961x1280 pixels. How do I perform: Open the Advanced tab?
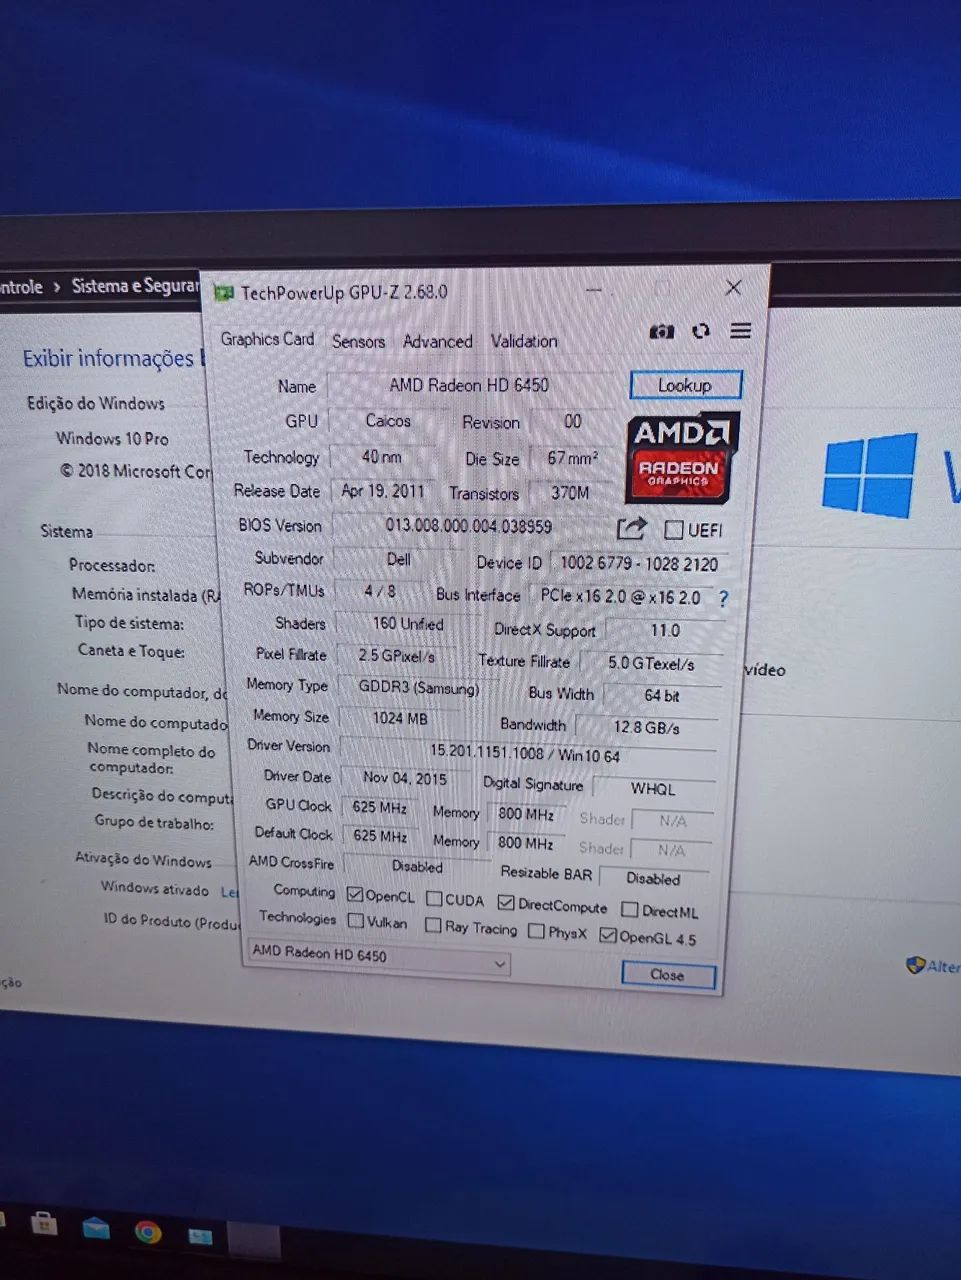(437, 341)
